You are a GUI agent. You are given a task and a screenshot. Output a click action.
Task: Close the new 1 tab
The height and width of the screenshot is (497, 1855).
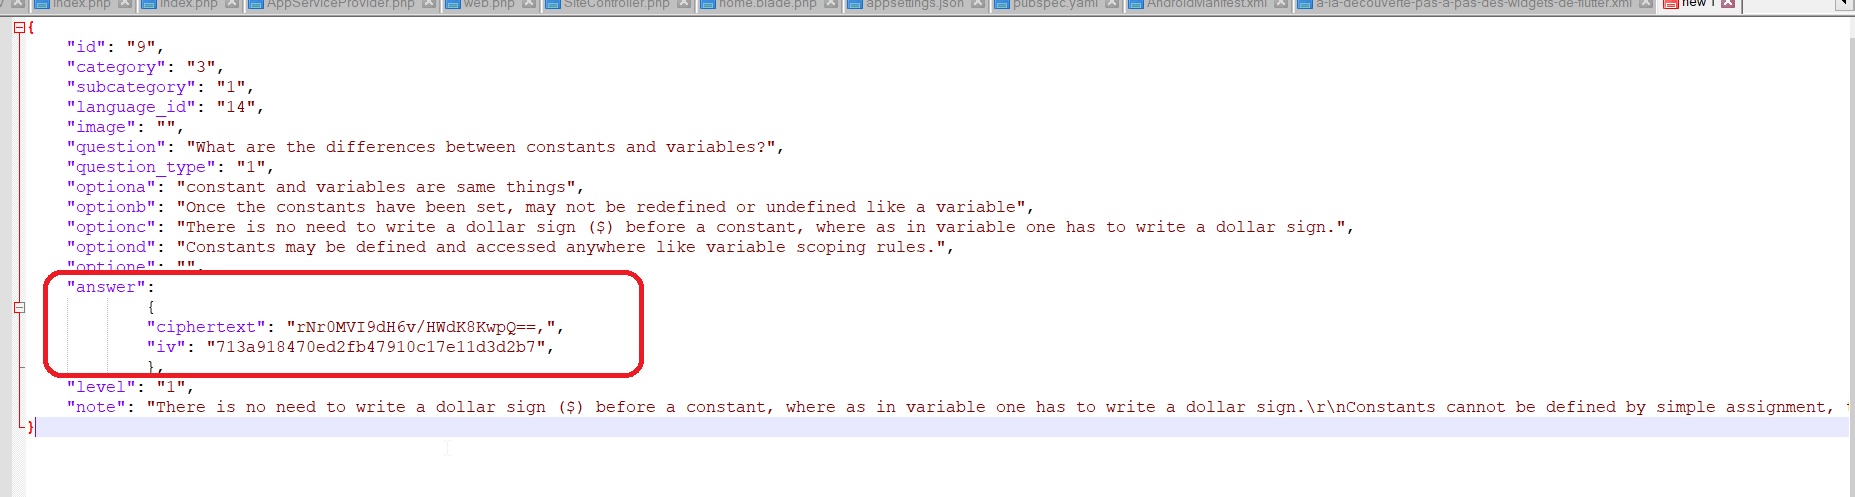pos(1727,4)
